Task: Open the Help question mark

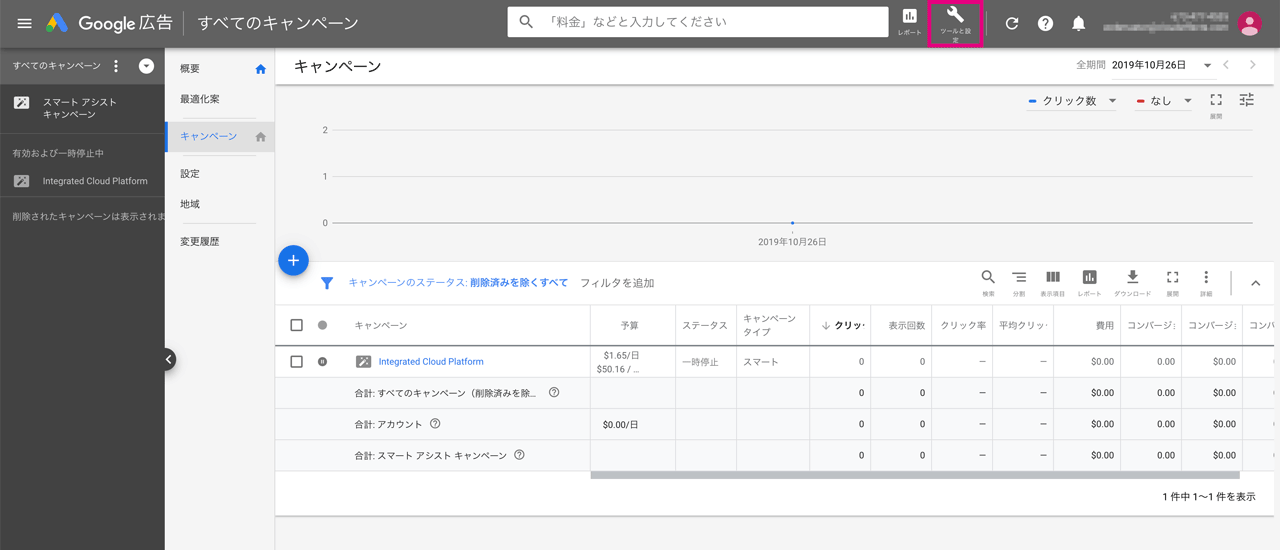Action: point(1045,23)
